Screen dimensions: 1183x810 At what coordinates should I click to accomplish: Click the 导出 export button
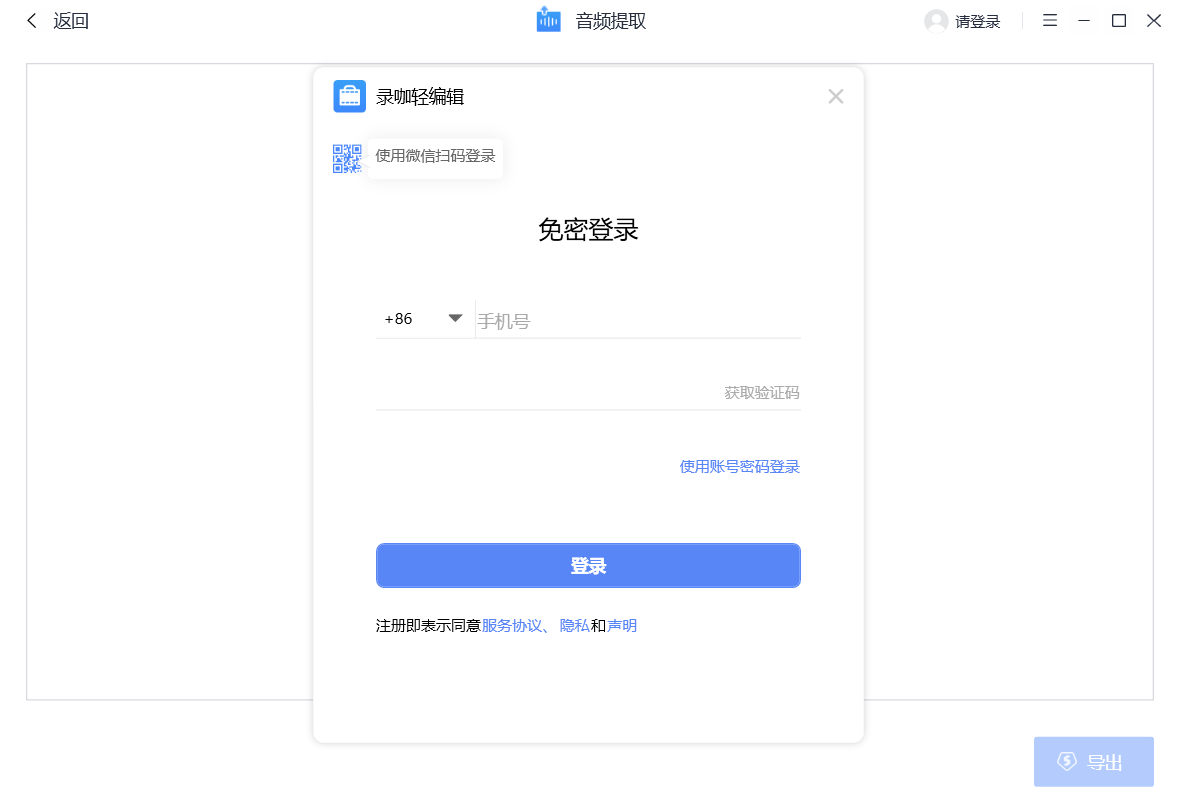click(x=1094, y=761)
